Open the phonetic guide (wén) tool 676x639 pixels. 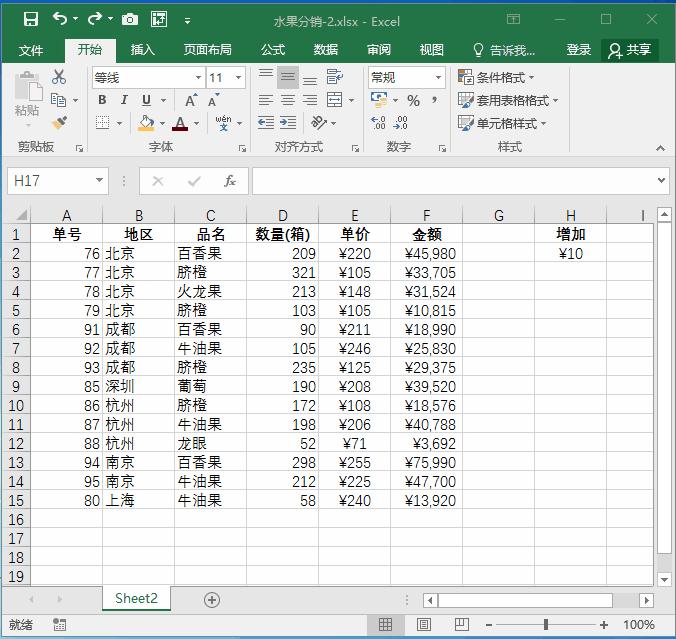point(223,123)
